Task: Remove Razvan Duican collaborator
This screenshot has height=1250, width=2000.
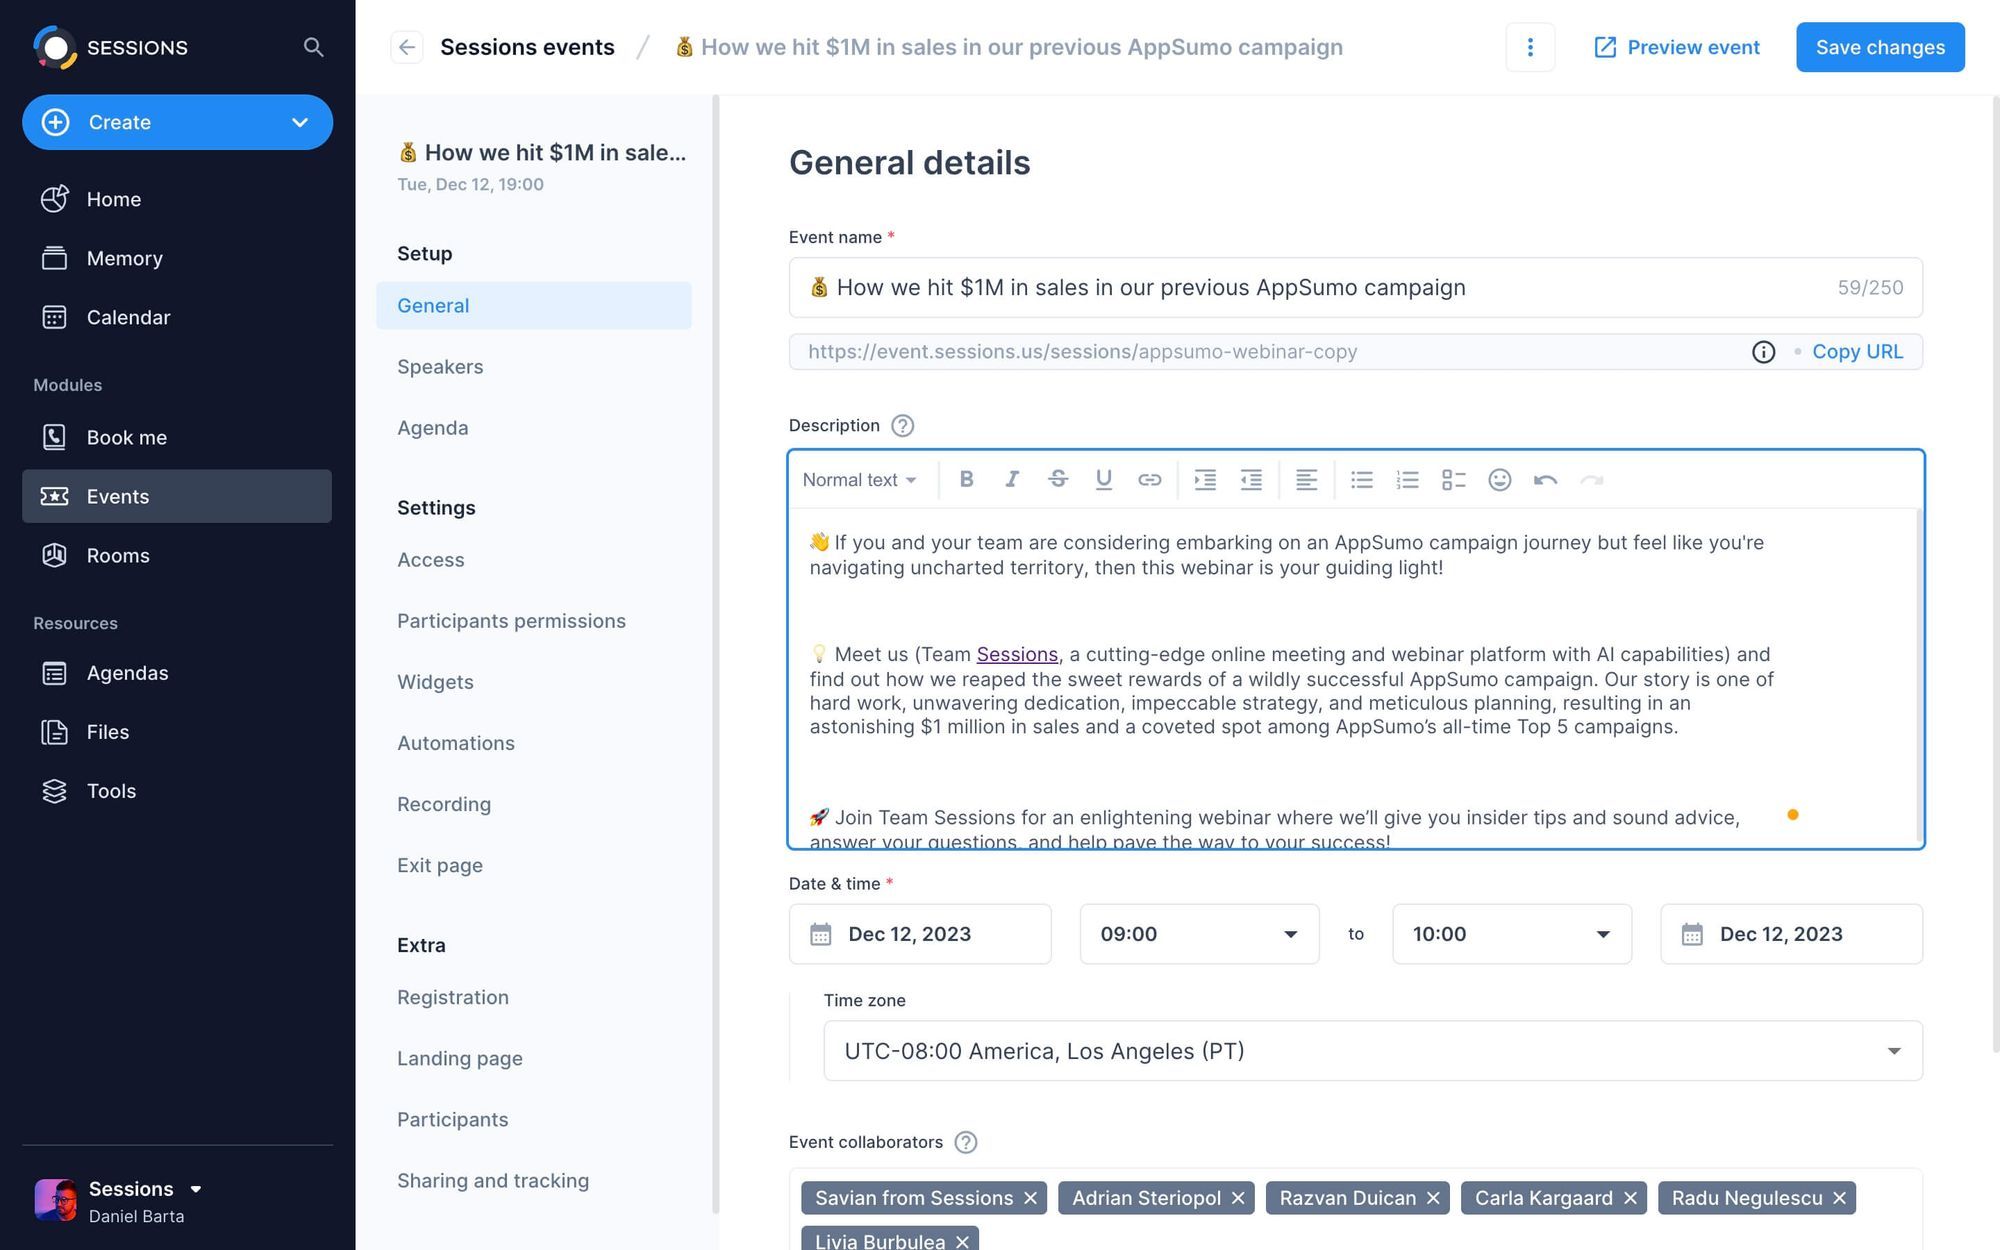Action: point(1433,1198)
